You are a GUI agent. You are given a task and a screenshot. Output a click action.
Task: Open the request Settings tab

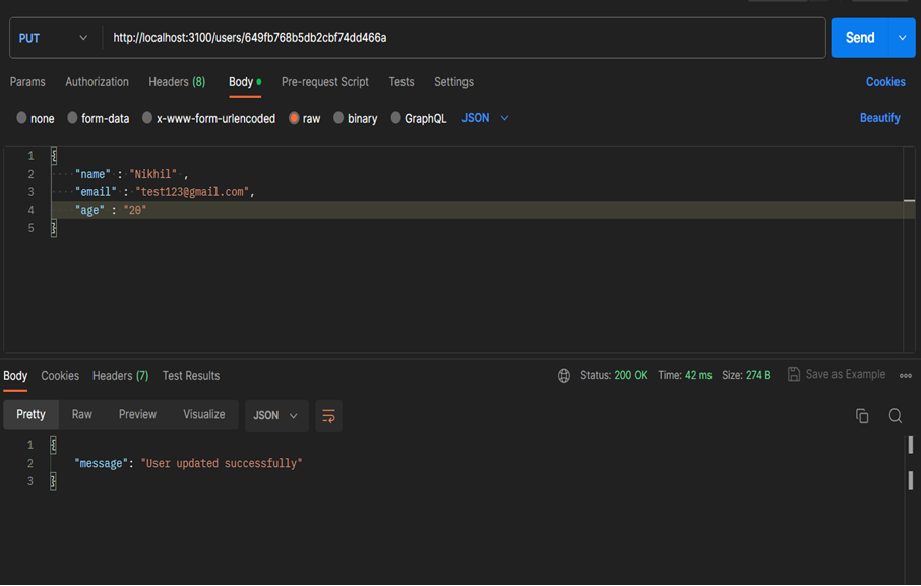[x=454, y=82]
